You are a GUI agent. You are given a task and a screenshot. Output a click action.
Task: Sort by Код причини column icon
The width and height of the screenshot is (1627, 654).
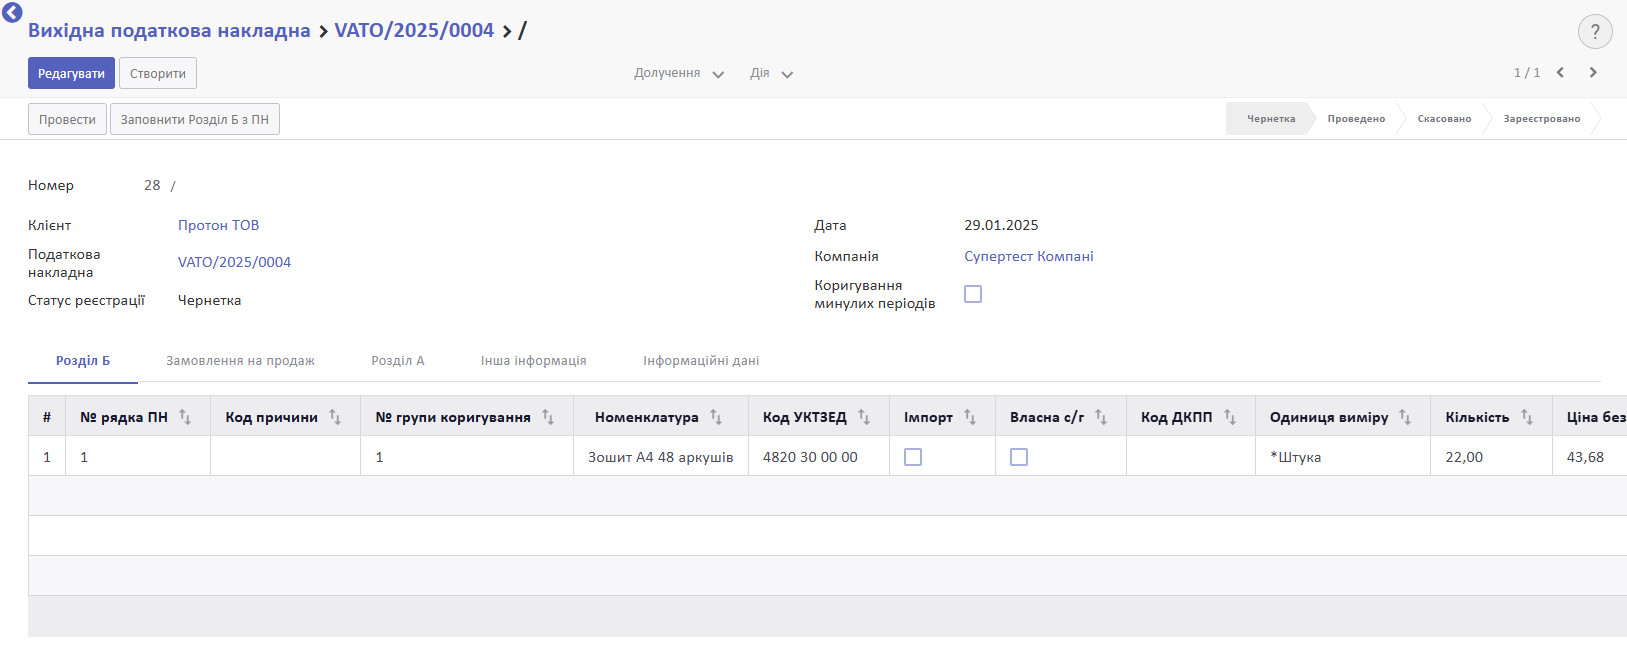pos(335,417)
